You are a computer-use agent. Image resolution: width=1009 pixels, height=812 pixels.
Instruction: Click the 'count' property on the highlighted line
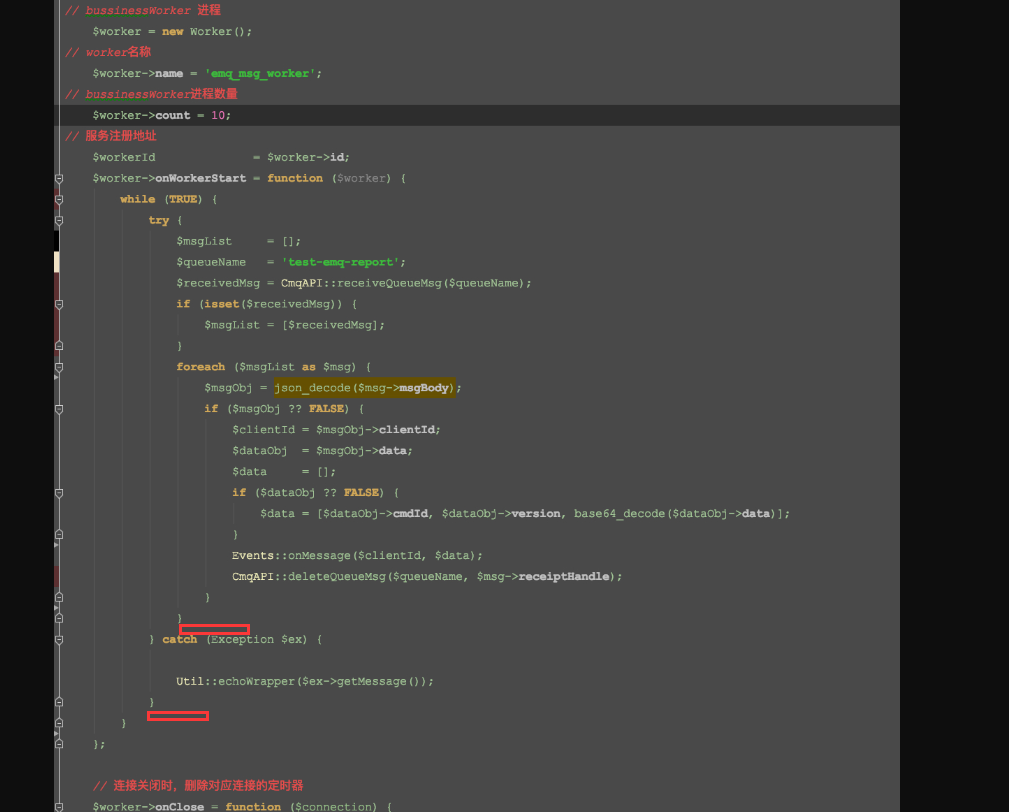click(172, 115)
